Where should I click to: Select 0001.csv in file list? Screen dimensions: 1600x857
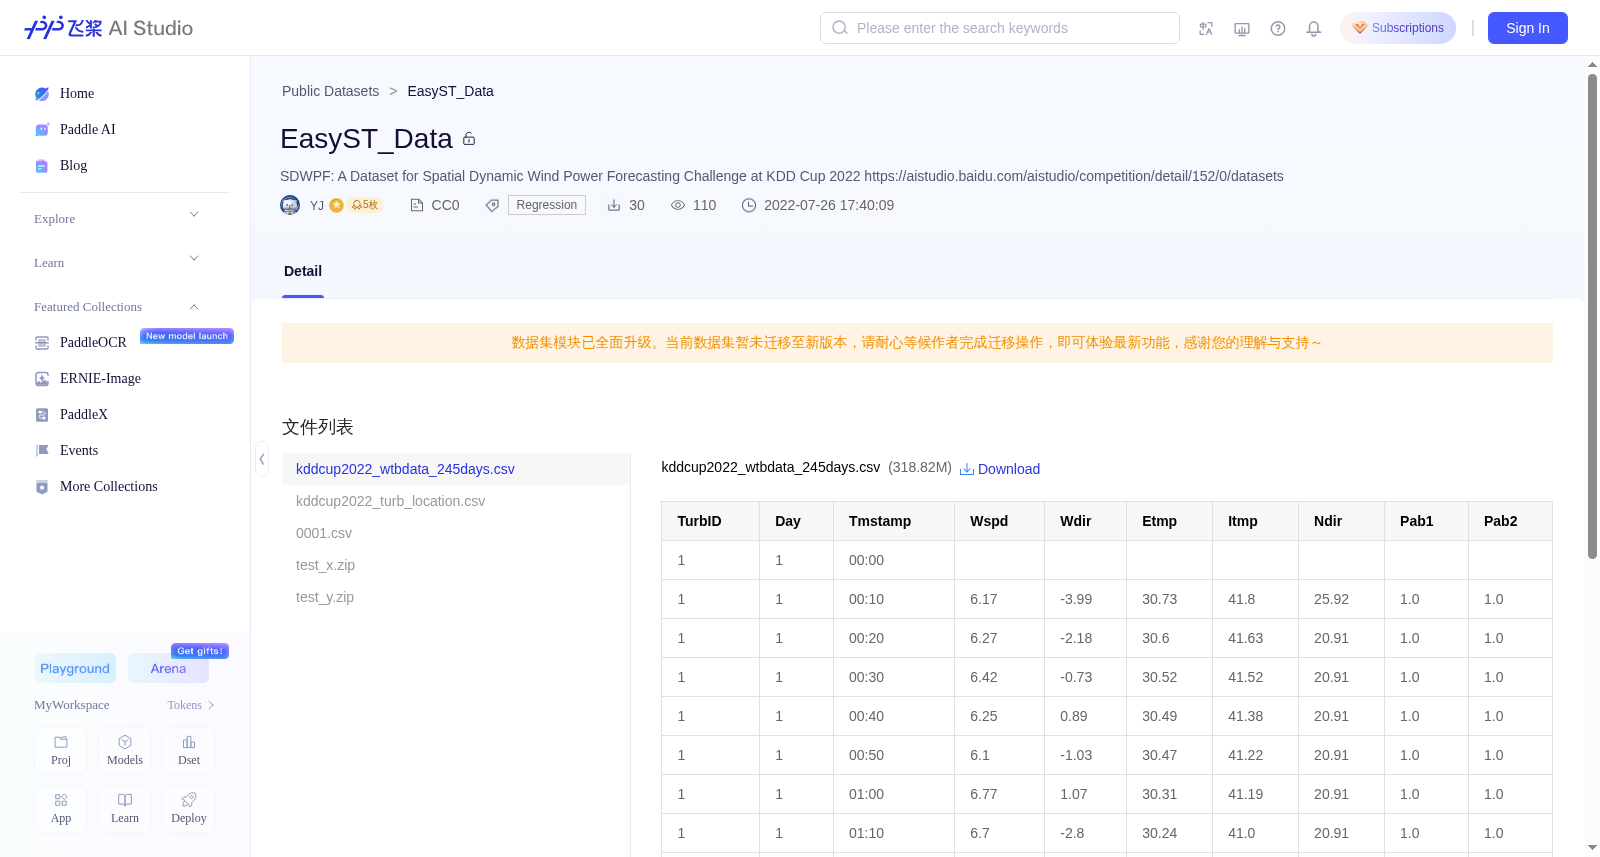click(x=456, y=533)
